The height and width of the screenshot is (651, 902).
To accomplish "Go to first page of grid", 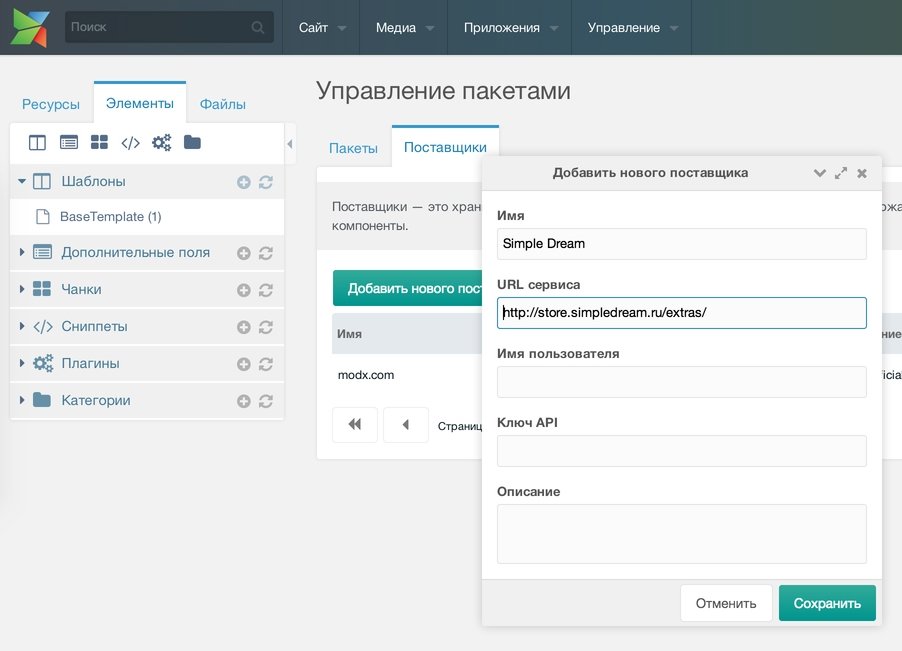I will click(354, 425).
